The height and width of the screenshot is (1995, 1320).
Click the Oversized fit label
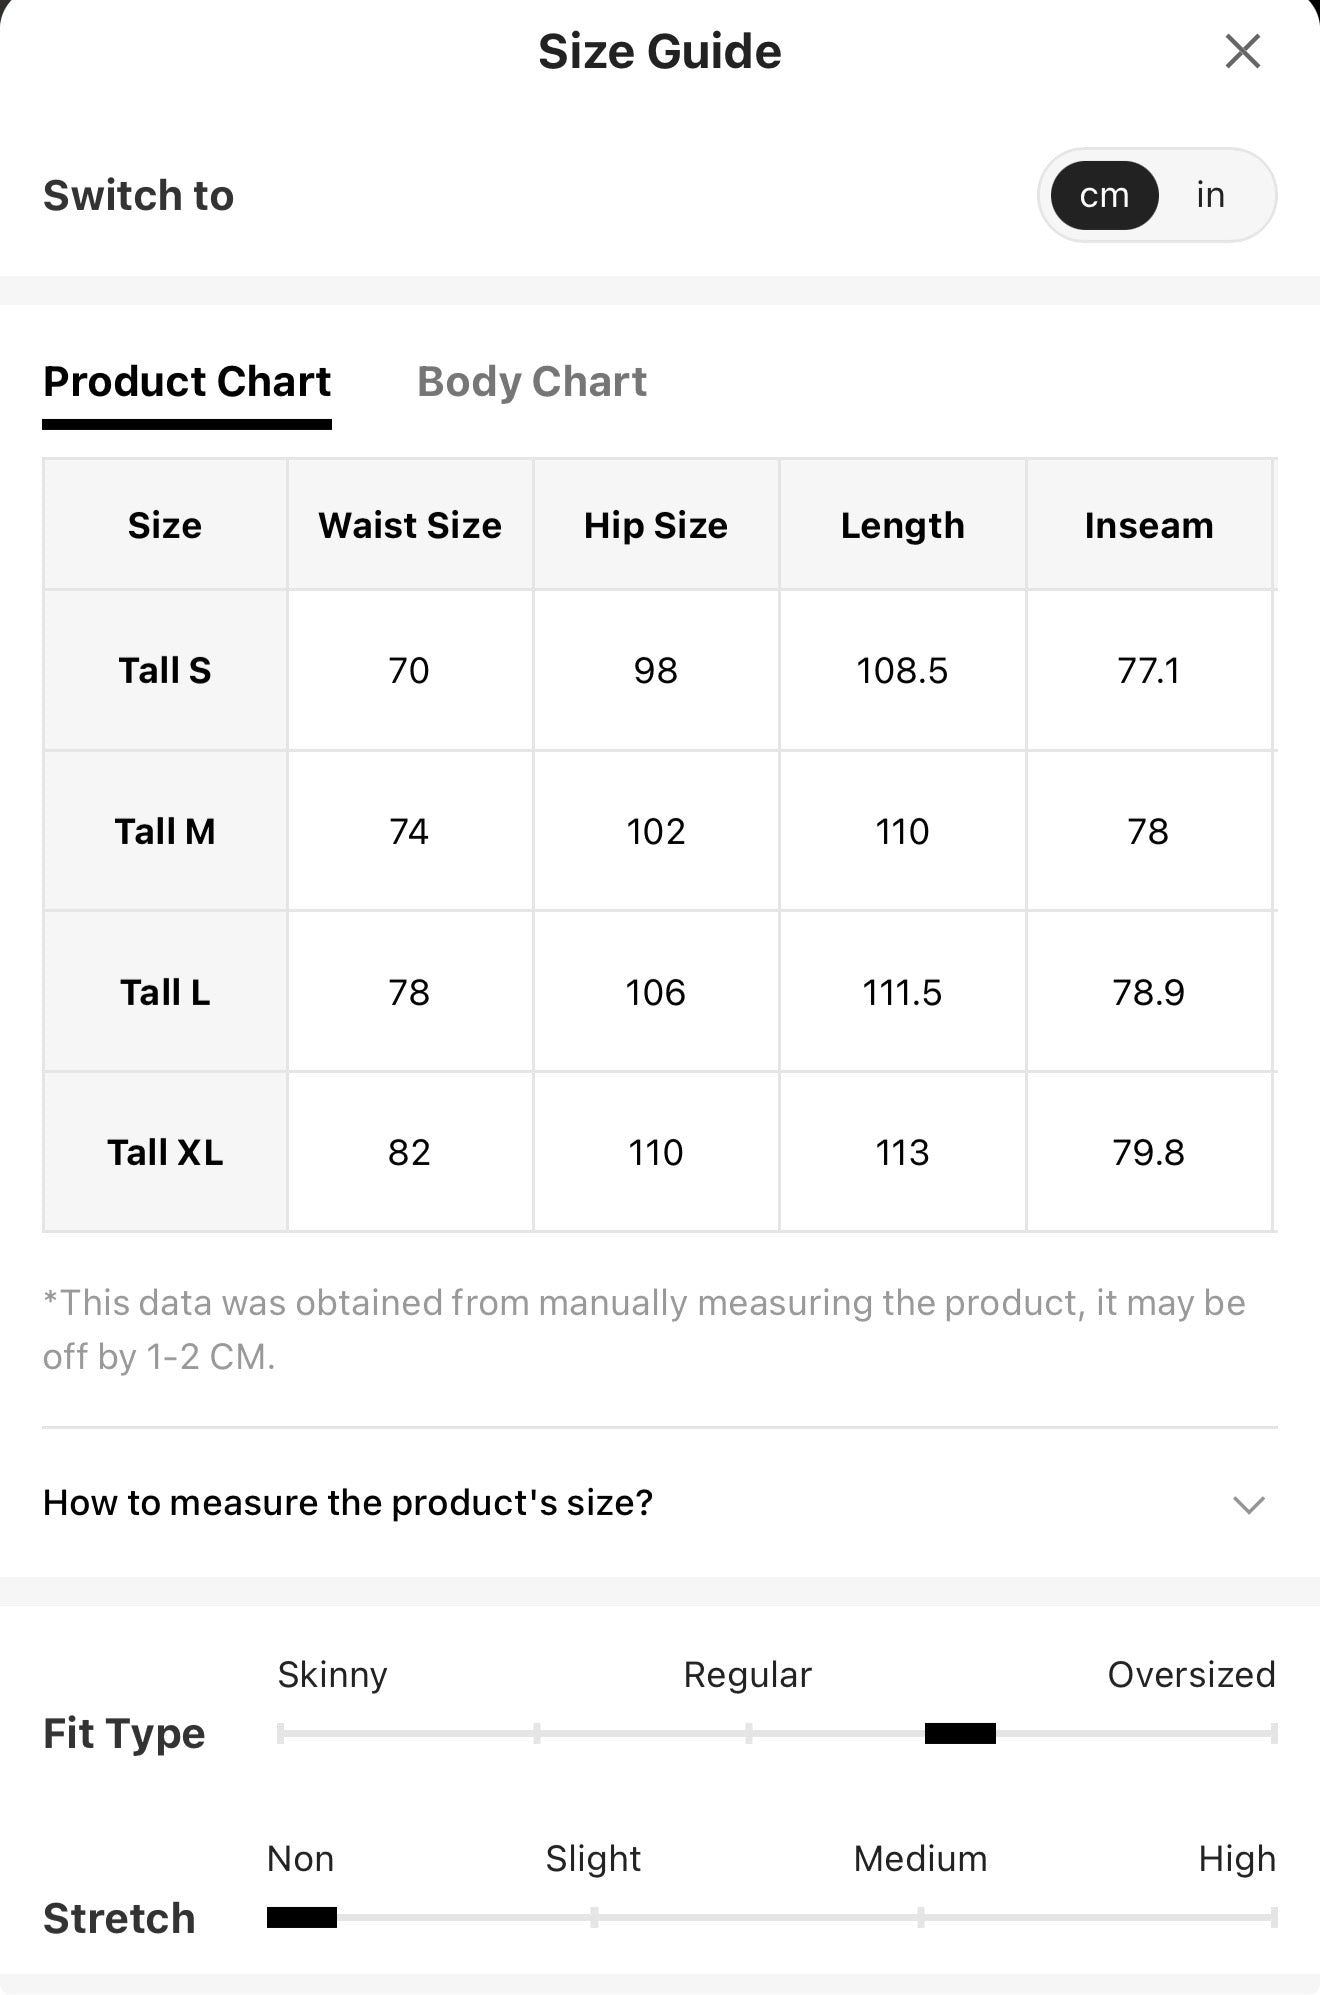(1191, 1674)
